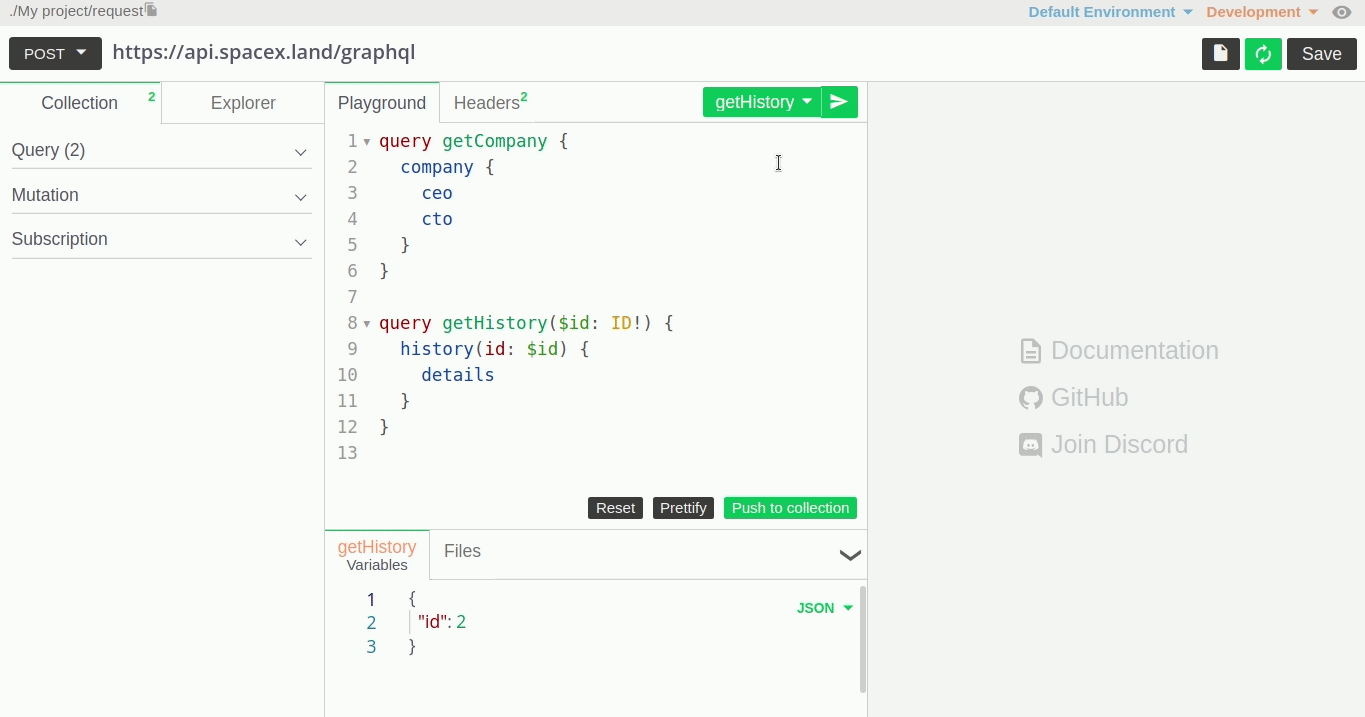Toggle the eye icon in top bar

tap(1342, 12)
